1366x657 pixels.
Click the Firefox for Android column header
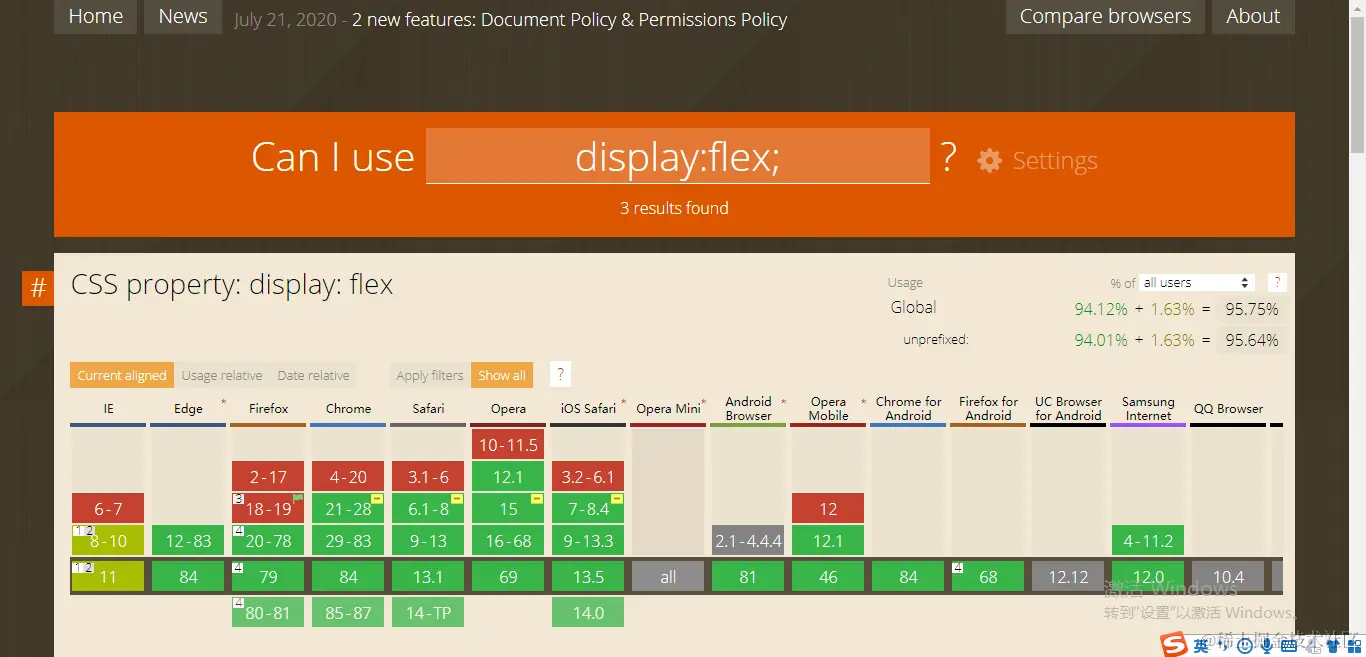(988, 409)
